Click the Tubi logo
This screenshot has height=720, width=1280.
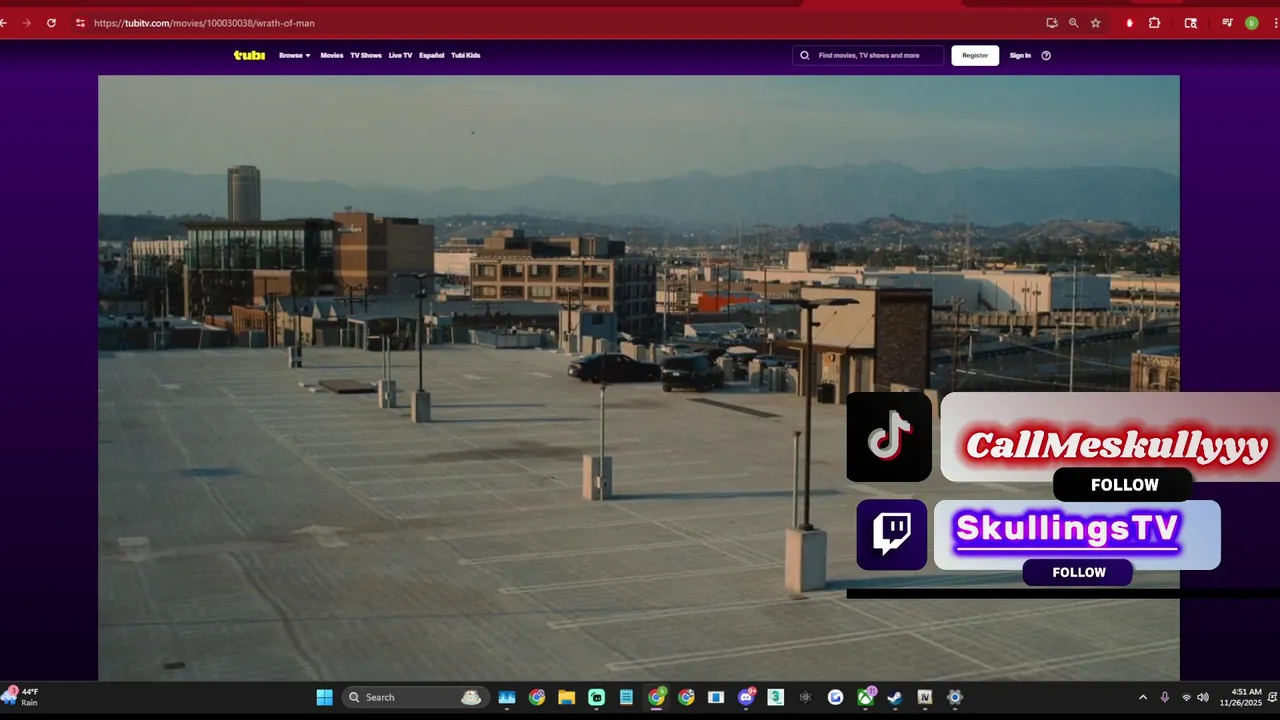click(x=249, y=55)
